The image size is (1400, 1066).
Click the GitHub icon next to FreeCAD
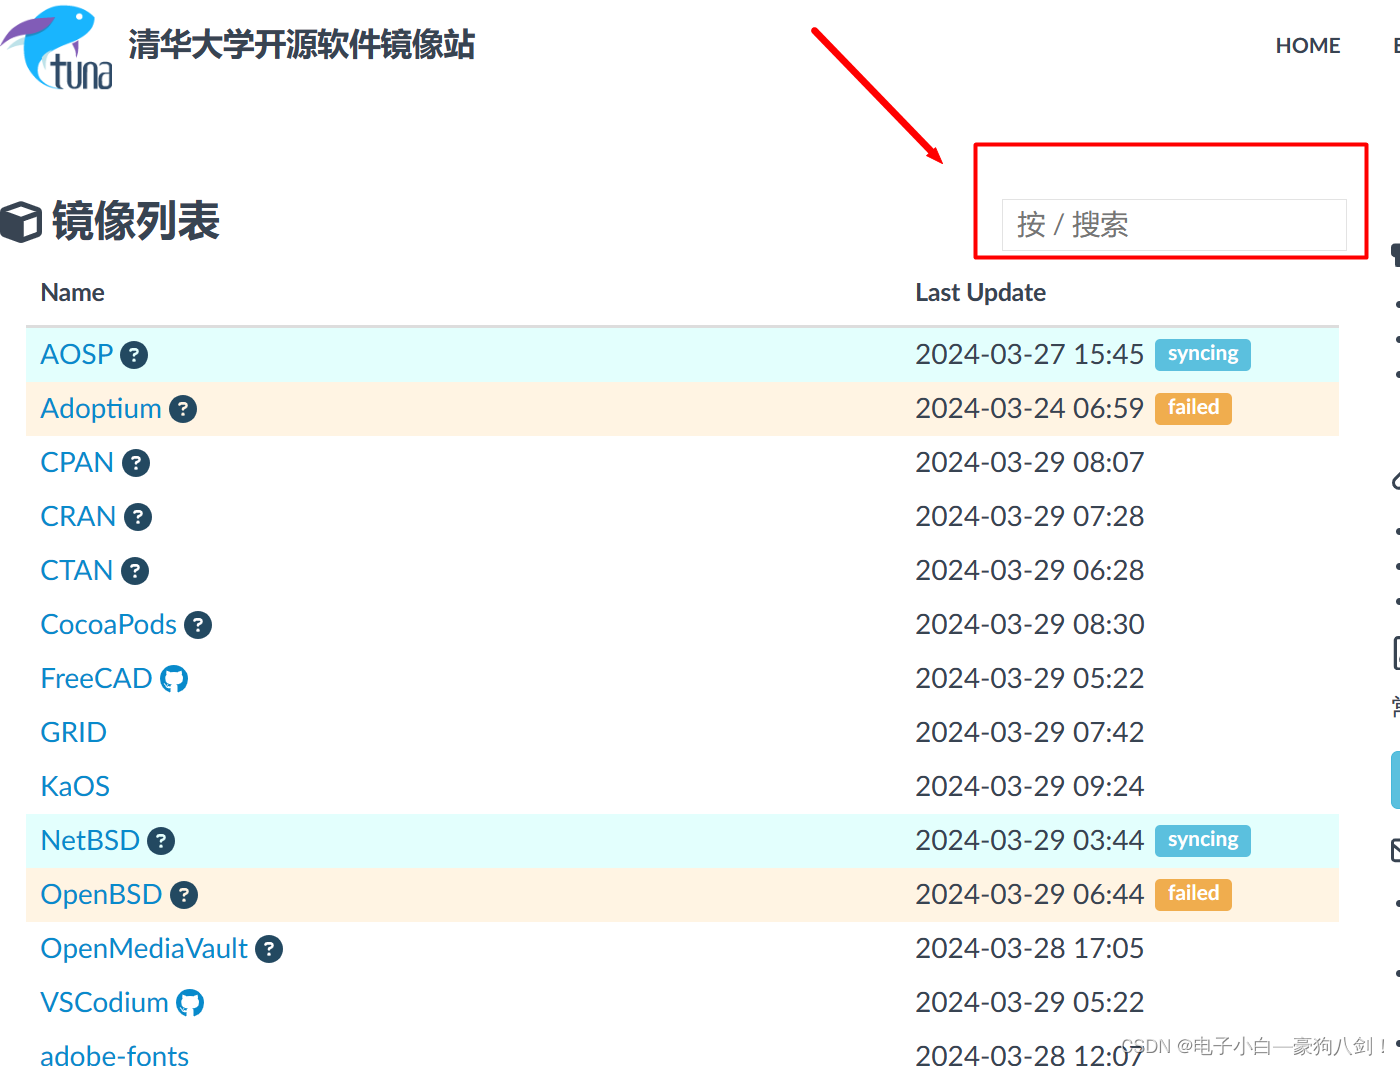click(174, 679)
